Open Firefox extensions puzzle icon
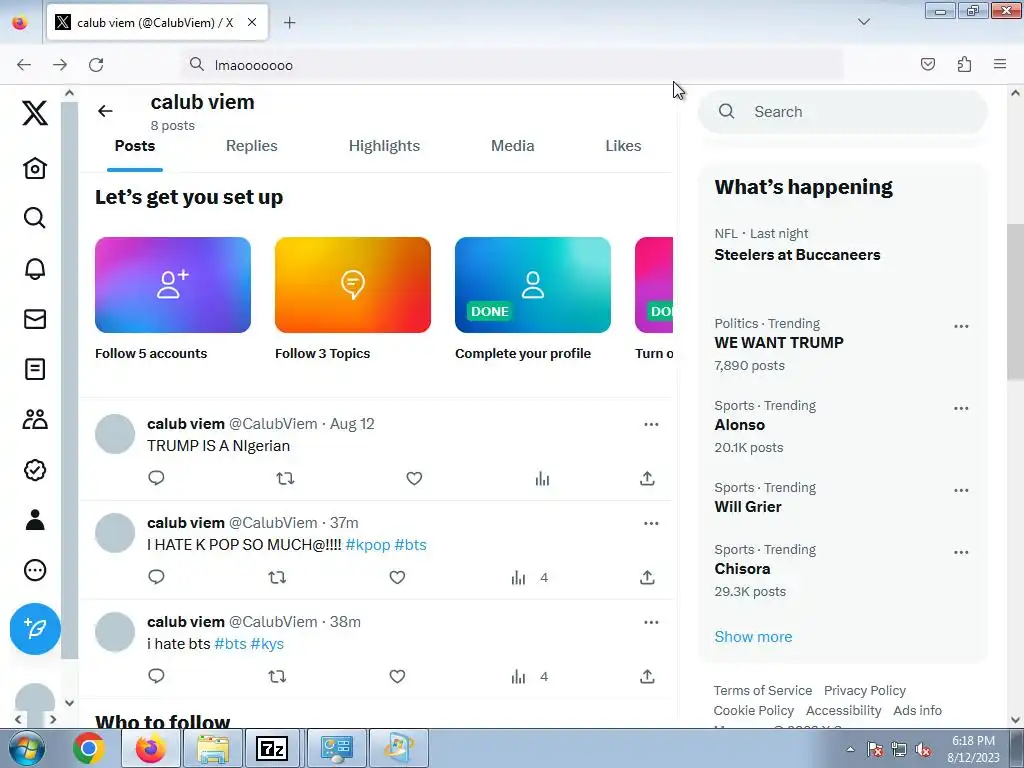This screenshot has width=1024, height=768. (x=964, y=64)
